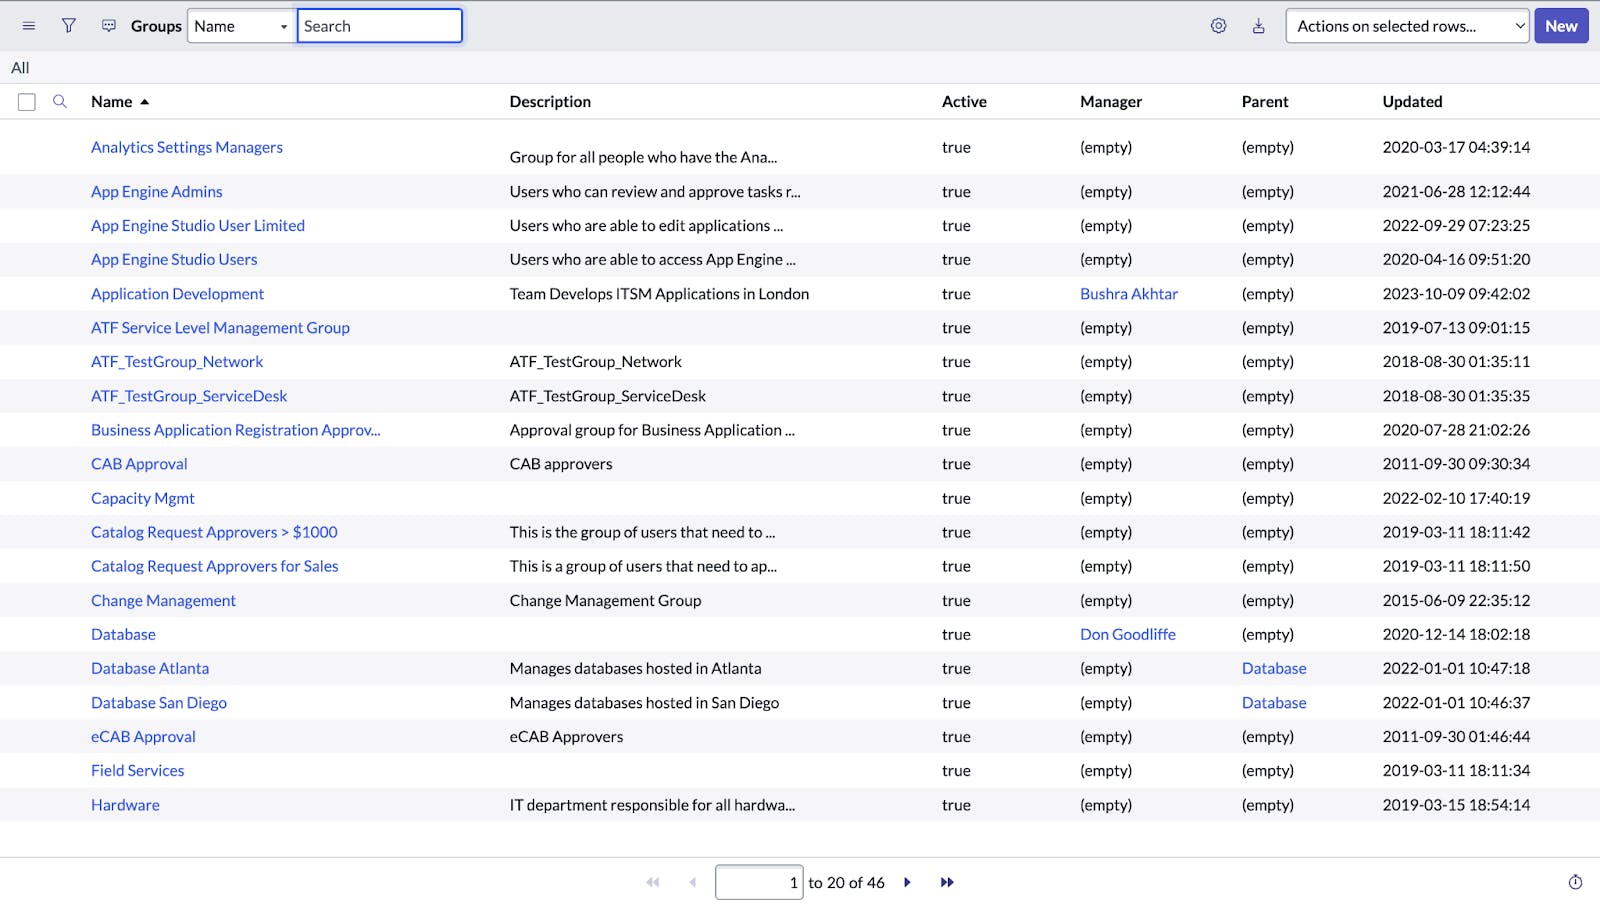This screenshot has height=907, width=1600.
Task: Open the list context hamburger menu
Action: tap(29, 26)
